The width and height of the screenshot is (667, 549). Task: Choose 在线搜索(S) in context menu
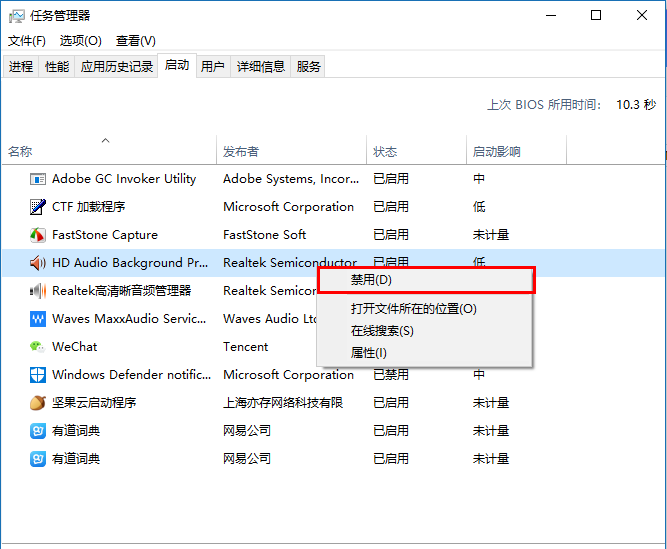[x=382, y=331]
